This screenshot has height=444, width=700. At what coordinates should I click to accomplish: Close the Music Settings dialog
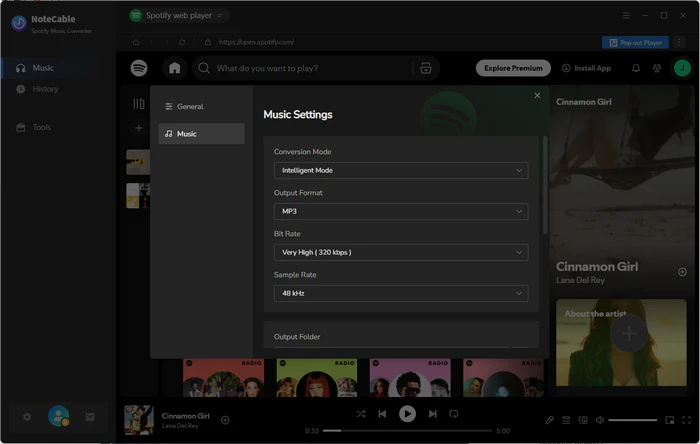click(537, 95)
